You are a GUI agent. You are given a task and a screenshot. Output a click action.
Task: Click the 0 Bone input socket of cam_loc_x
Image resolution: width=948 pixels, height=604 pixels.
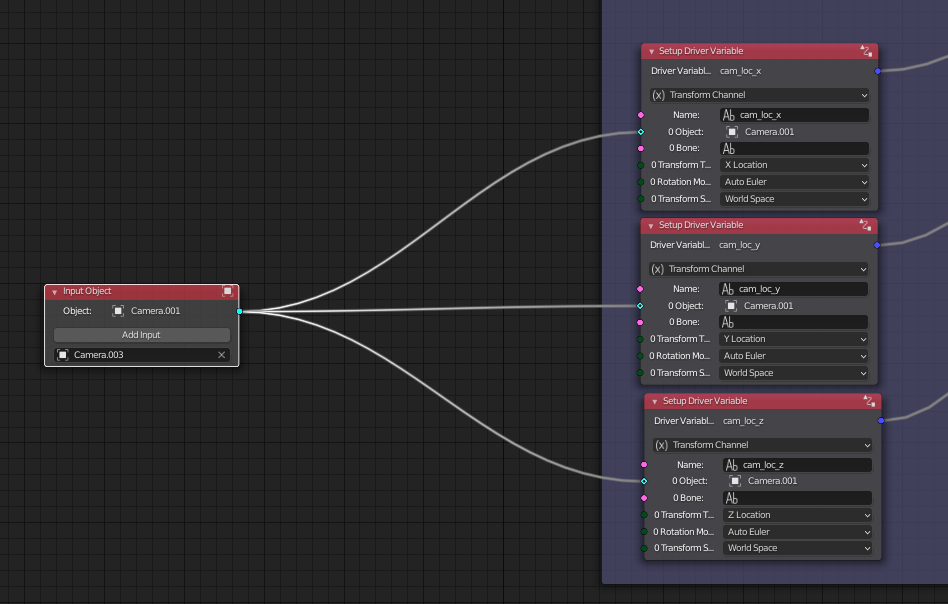coord(641,148)
